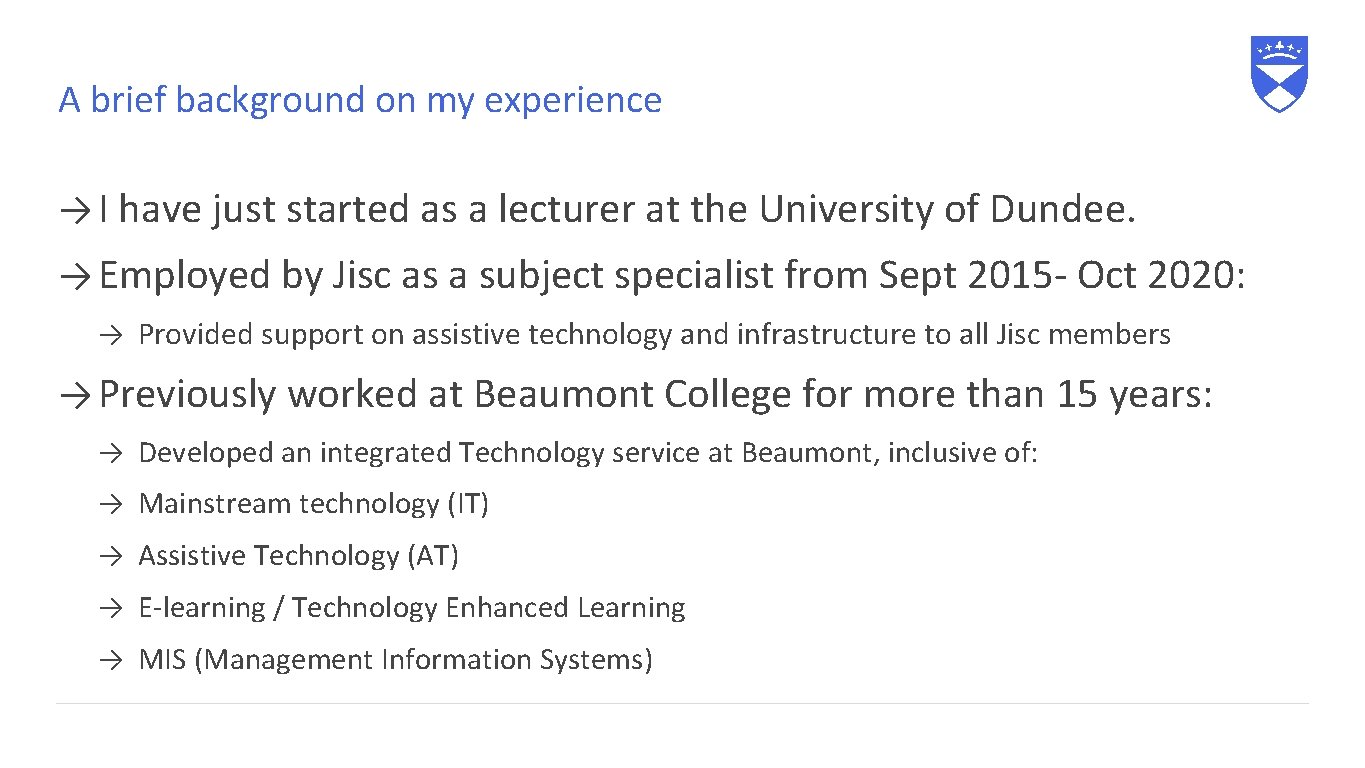Click the "Mainstream technology (IT)" text
The width and height of the screenshot is (1365, 768).
pos(313,504)
